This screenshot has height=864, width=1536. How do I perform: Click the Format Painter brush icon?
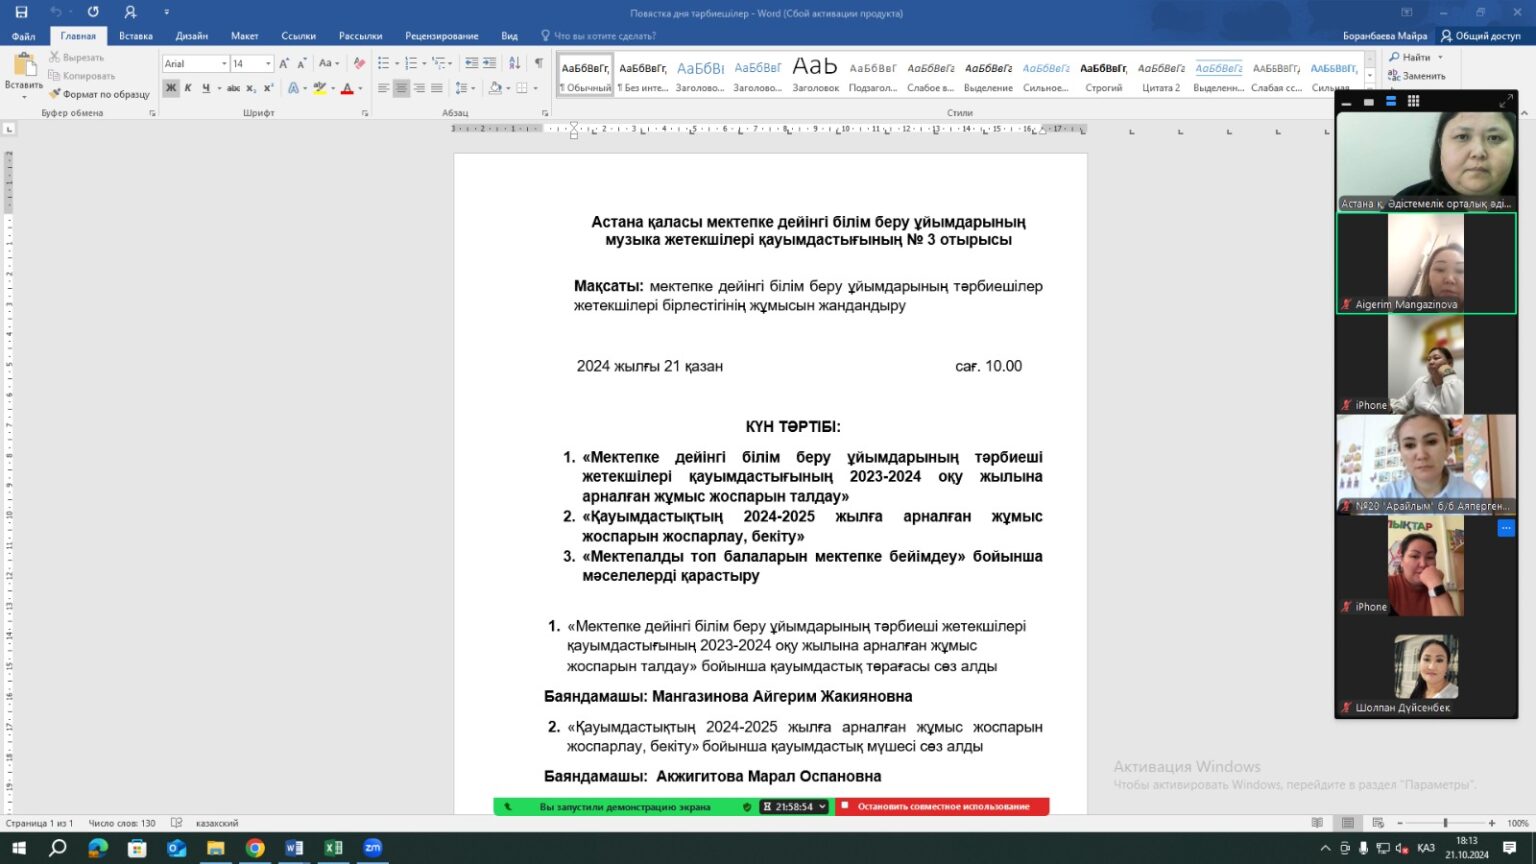click(55, 94)
